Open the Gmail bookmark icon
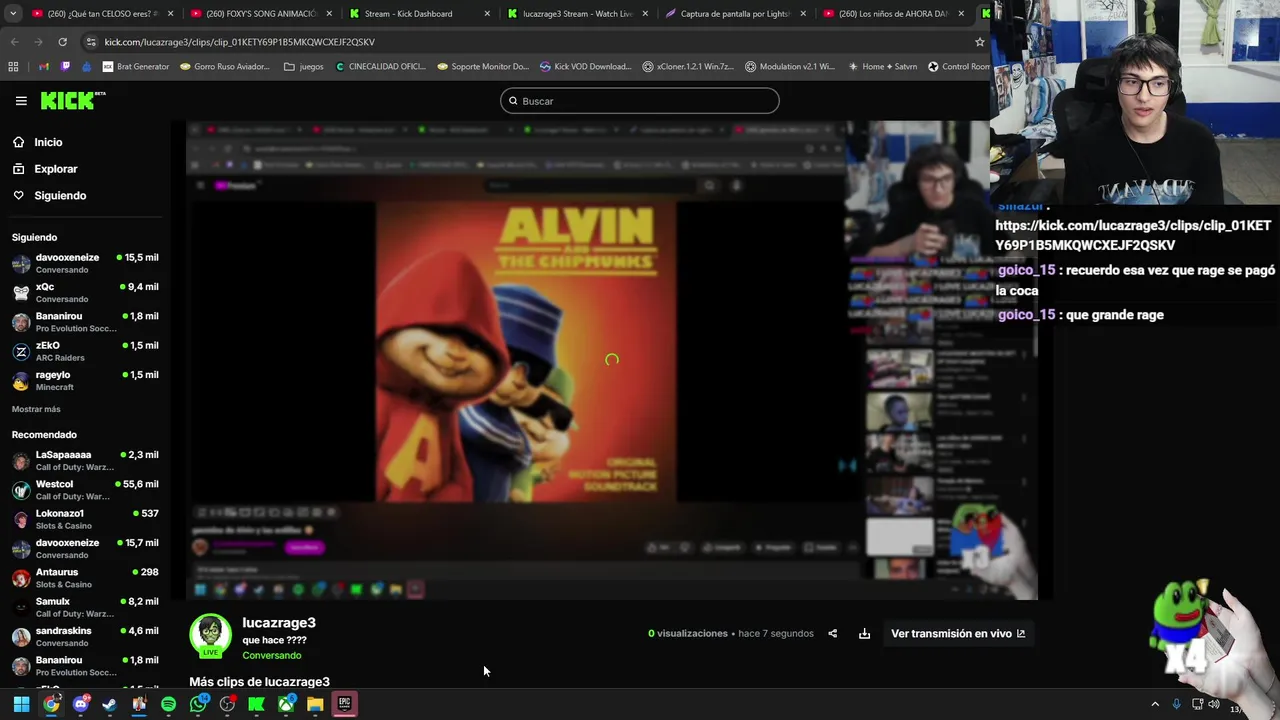The height and width of the screenshot is (720, 1280). point(44,67)
